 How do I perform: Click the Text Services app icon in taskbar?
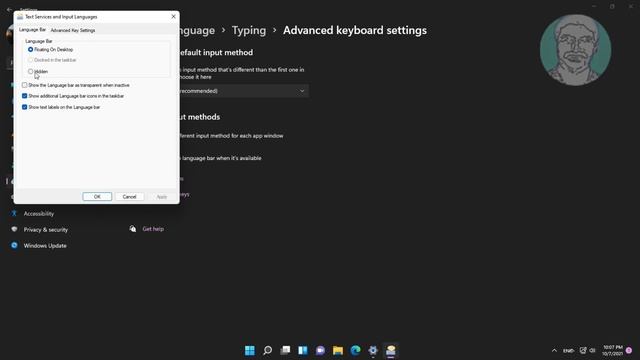pyautogui.click(x=391, y=350)
